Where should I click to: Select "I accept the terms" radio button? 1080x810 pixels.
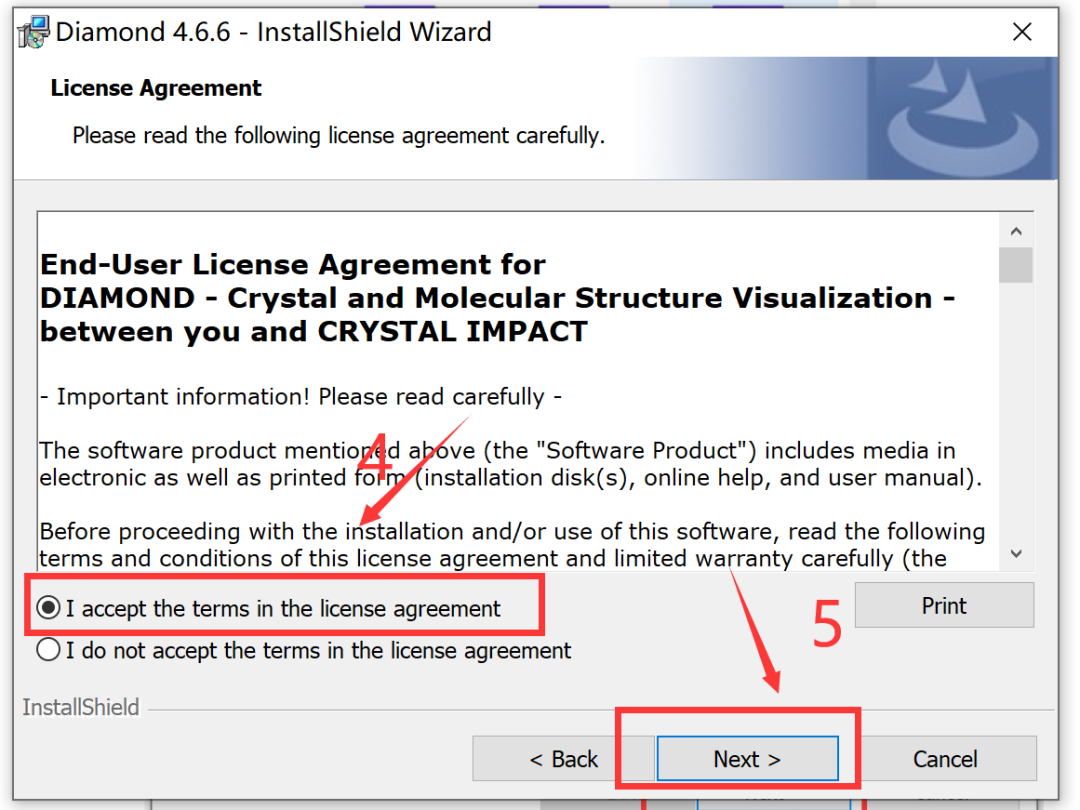[x=48, y=608]
